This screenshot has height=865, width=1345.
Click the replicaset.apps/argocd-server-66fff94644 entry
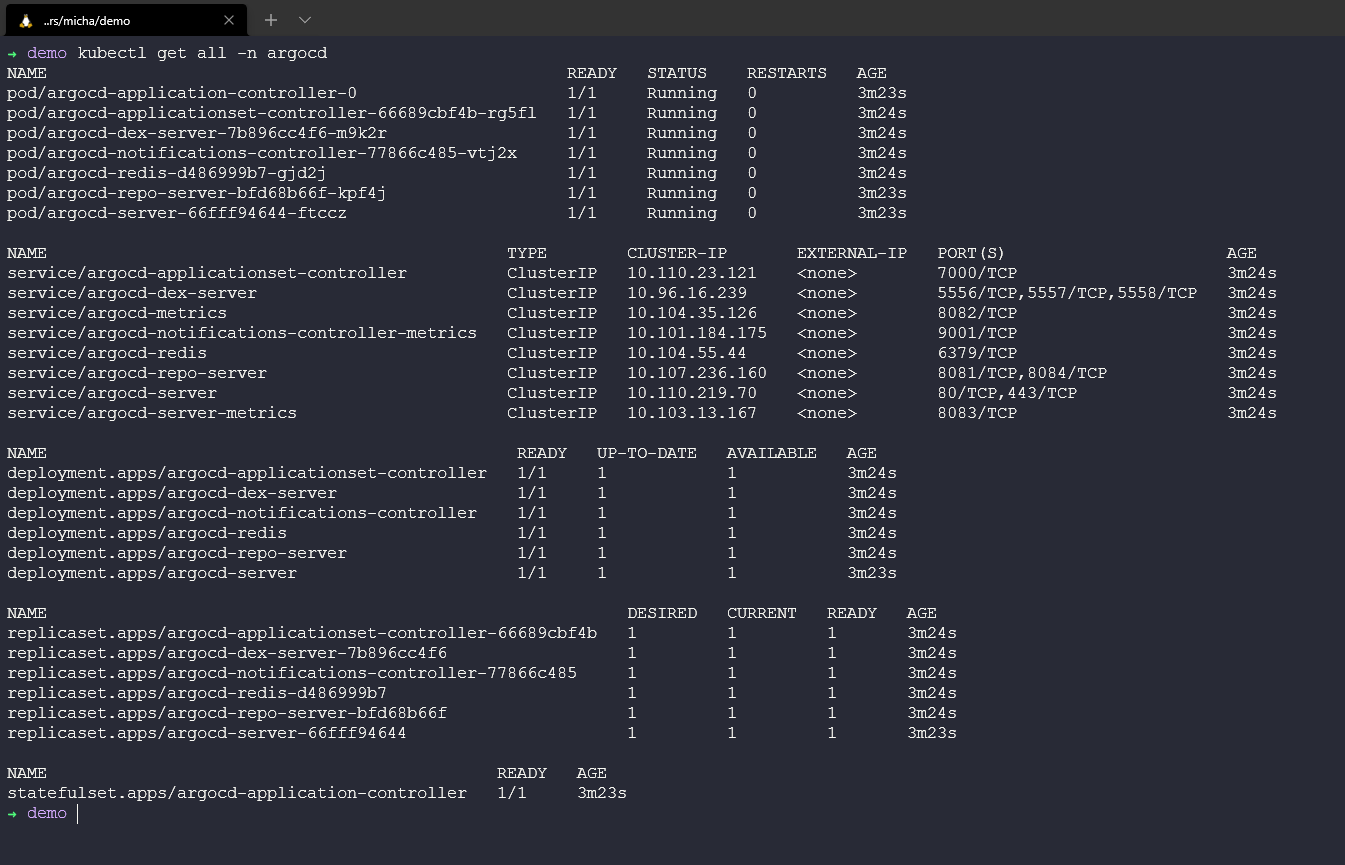pyautogui.click(x=206, y=733)
